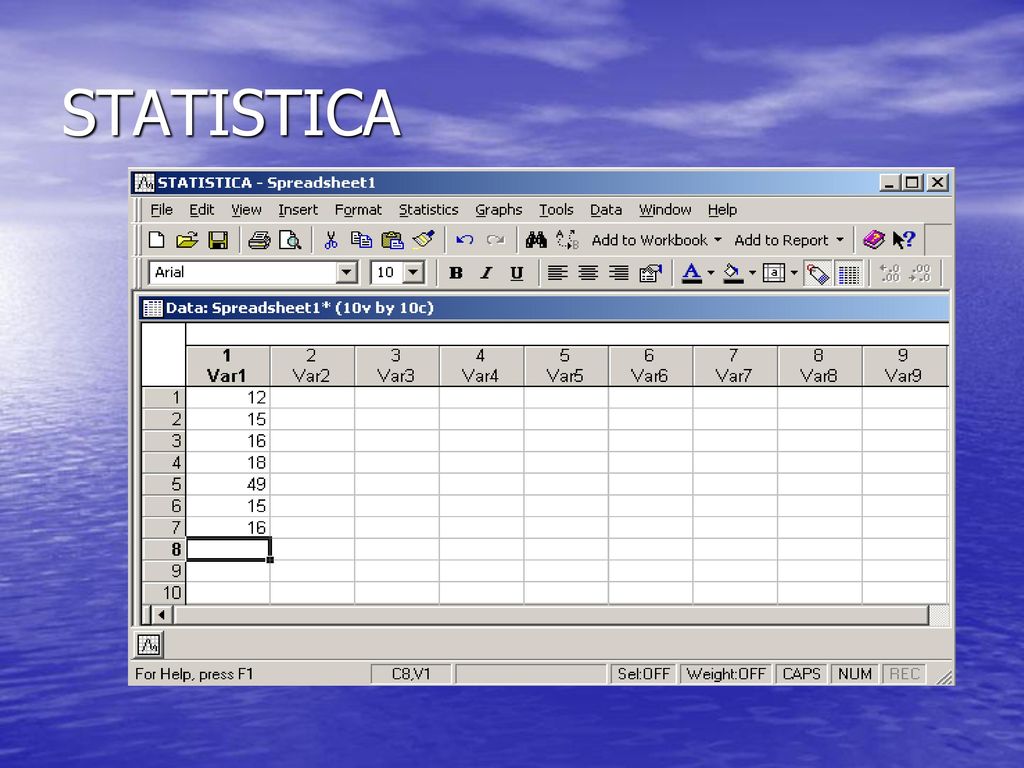This screenshot has height=768, width=1024.
Task: Apply font color with the A icon
Action: tap(692, 273)
